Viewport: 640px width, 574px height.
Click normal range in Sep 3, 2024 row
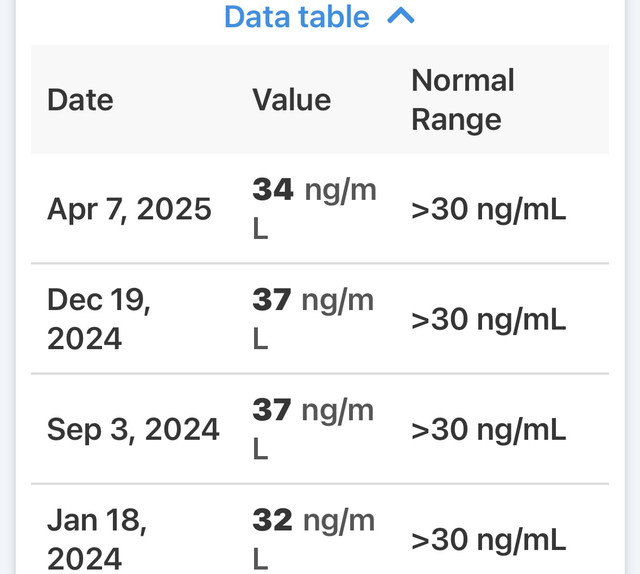[489, 430]
